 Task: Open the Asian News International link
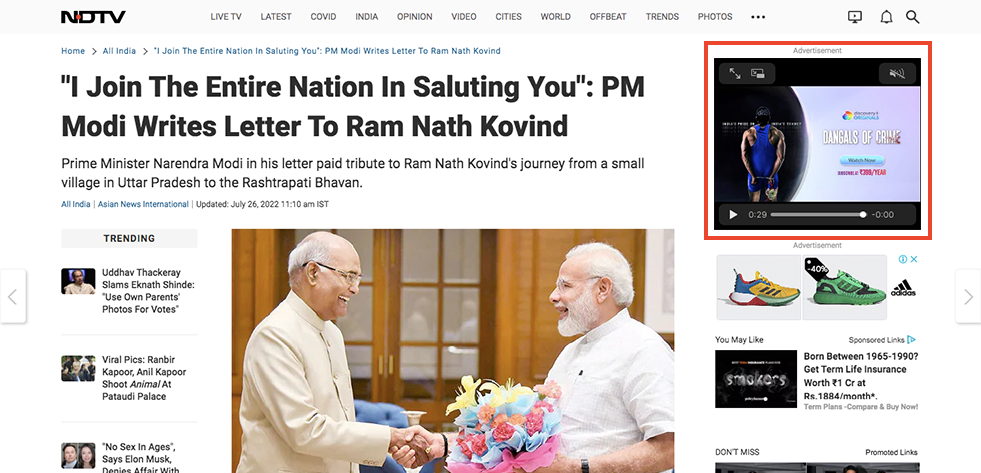tap(143, 204)
